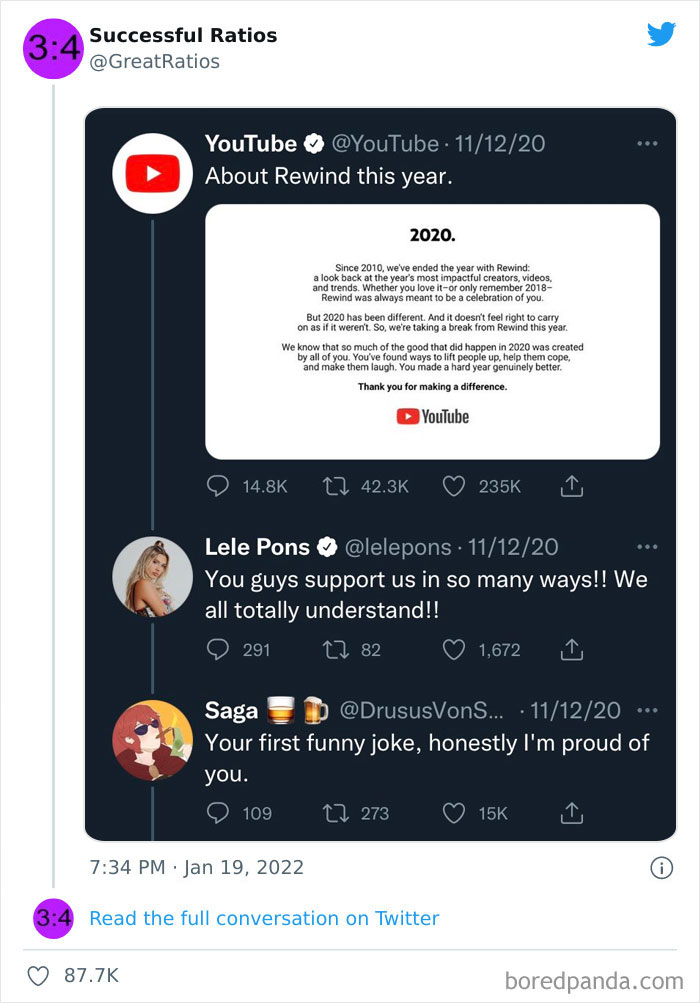Open the options menu on YouTube's tweet
This screenshot has width=700, height=1003.
[x=647, y=143]
